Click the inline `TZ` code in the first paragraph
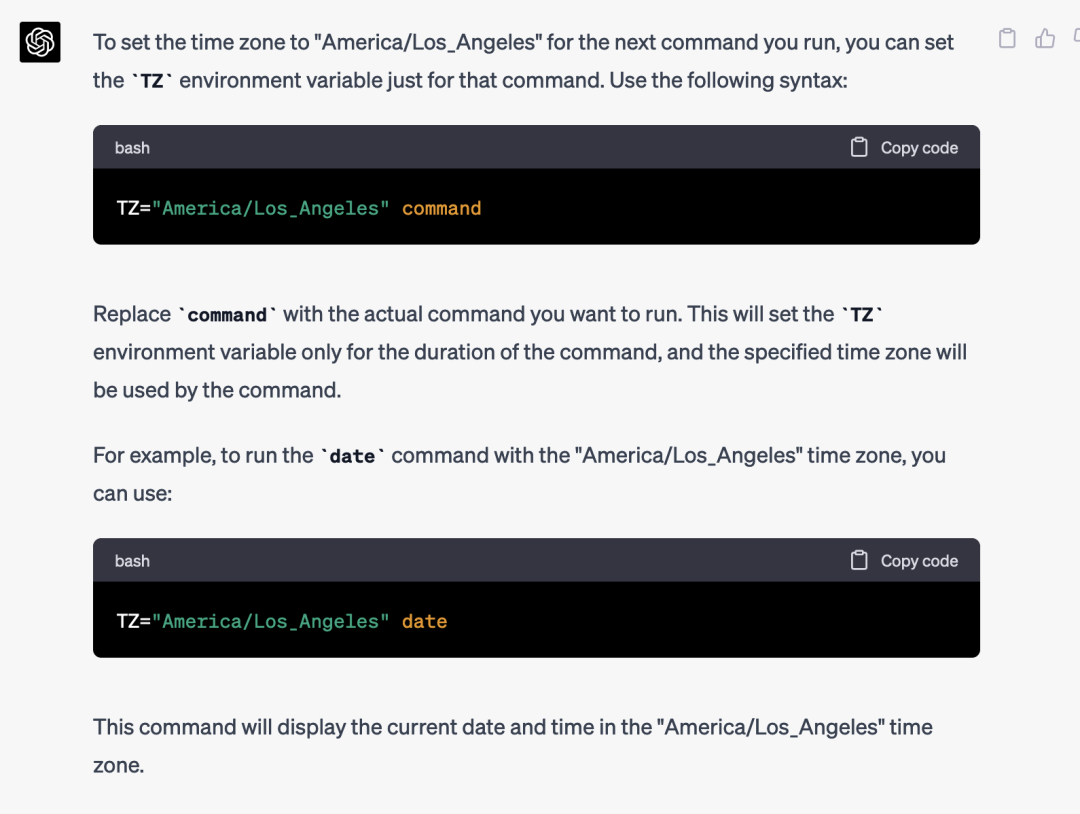This screenshot has height=814, width=1080. point(152,81)
